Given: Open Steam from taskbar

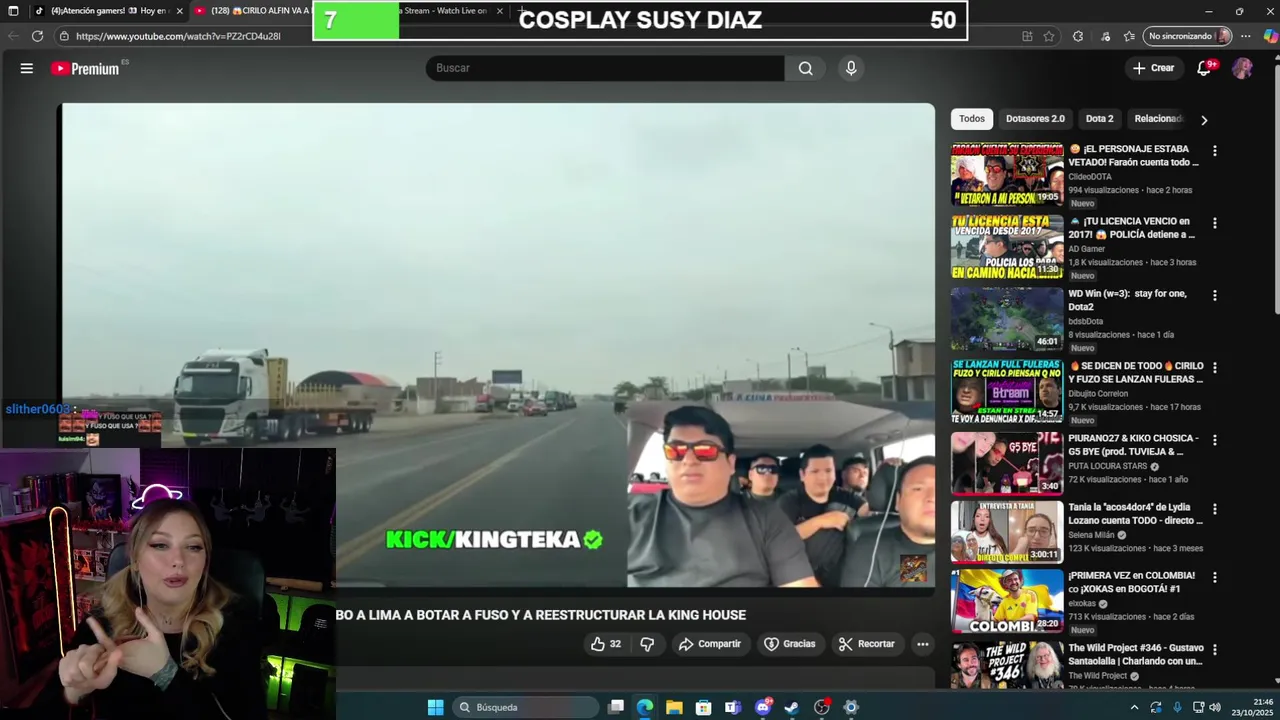Looking at the screenshot, I should click(x=791, y=707).
